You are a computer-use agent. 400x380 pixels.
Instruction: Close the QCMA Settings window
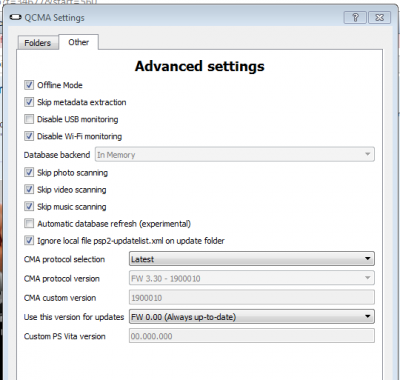pos(379,17)
